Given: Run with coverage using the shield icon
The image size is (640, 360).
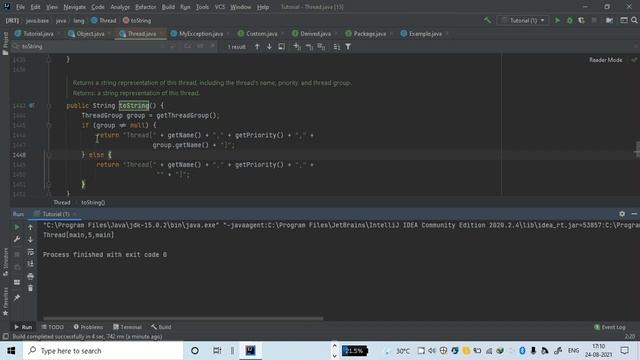Looking at the screenshot, I should [581, 20].
